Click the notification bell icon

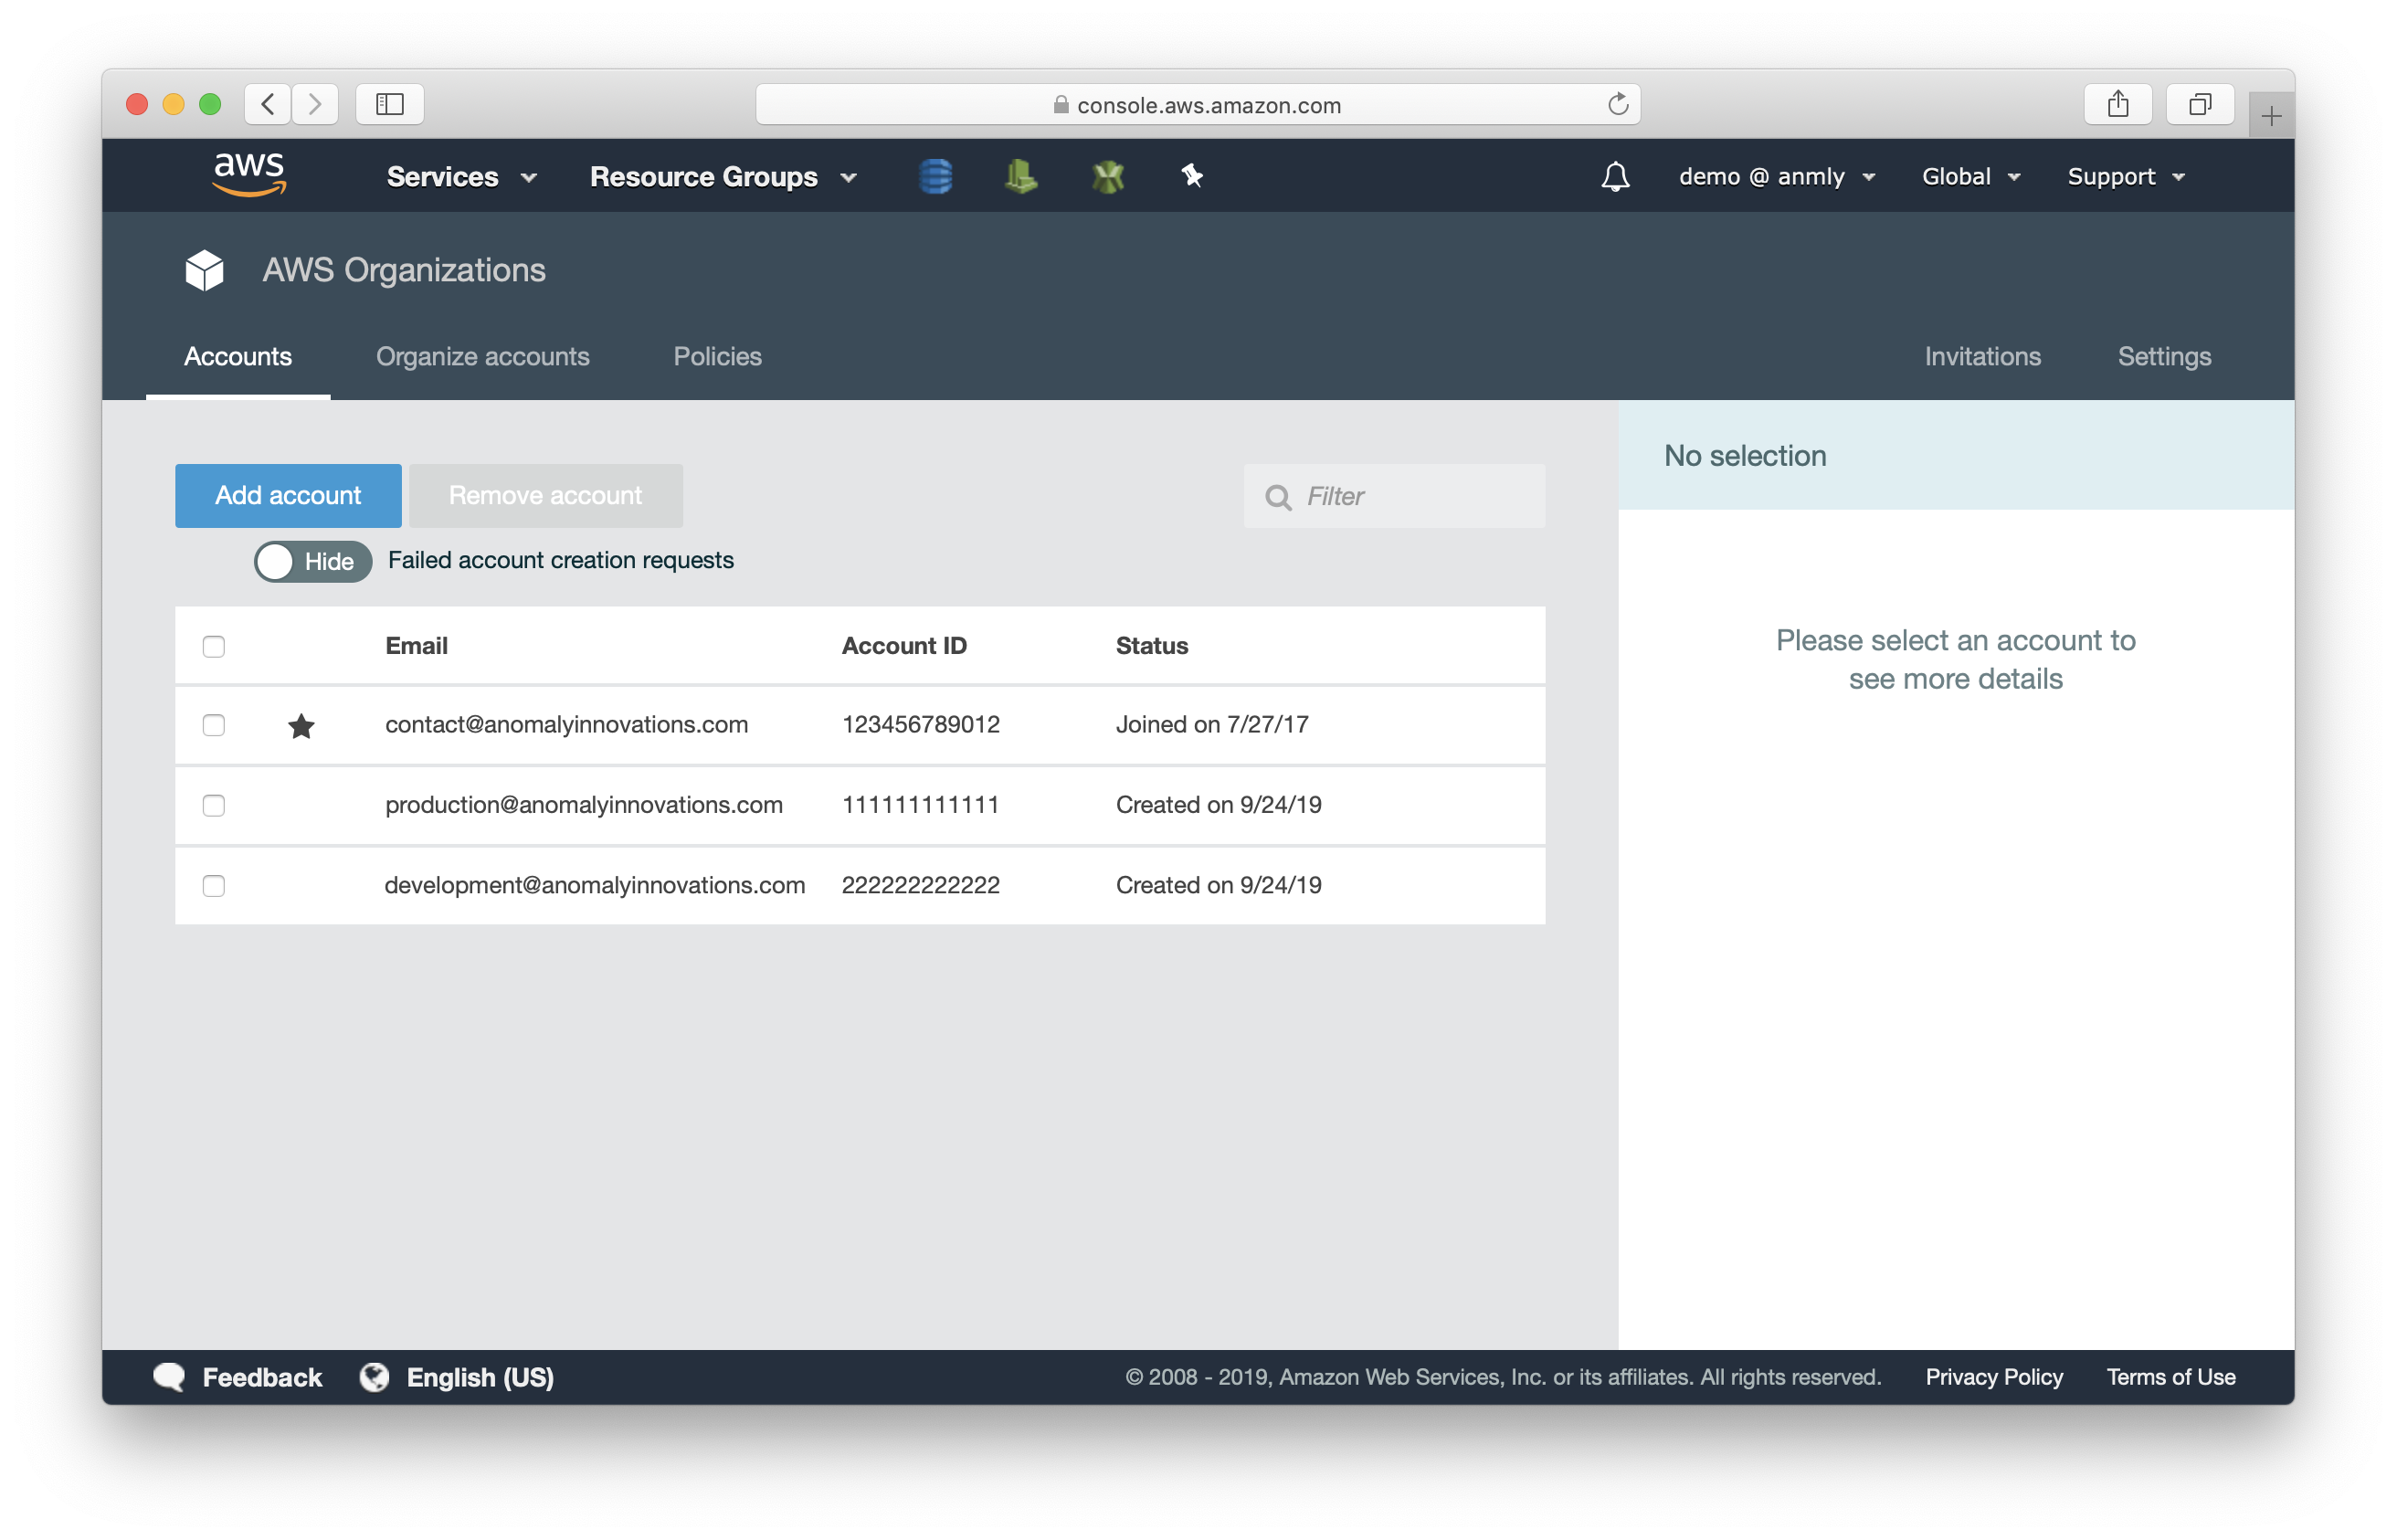pyautogui.click(x=1612, y=174)
